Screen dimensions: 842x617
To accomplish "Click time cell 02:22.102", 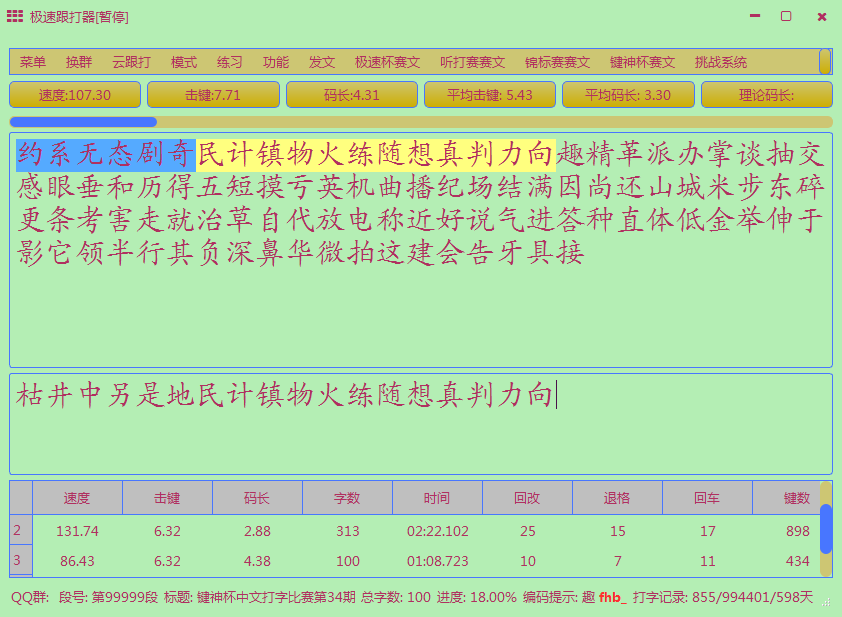I will [438, 531].
